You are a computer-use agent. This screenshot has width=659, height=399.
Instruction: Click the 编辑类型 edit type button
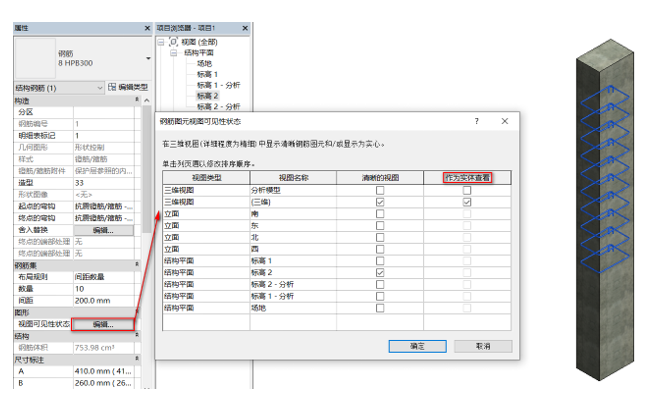tap(128, 87)
